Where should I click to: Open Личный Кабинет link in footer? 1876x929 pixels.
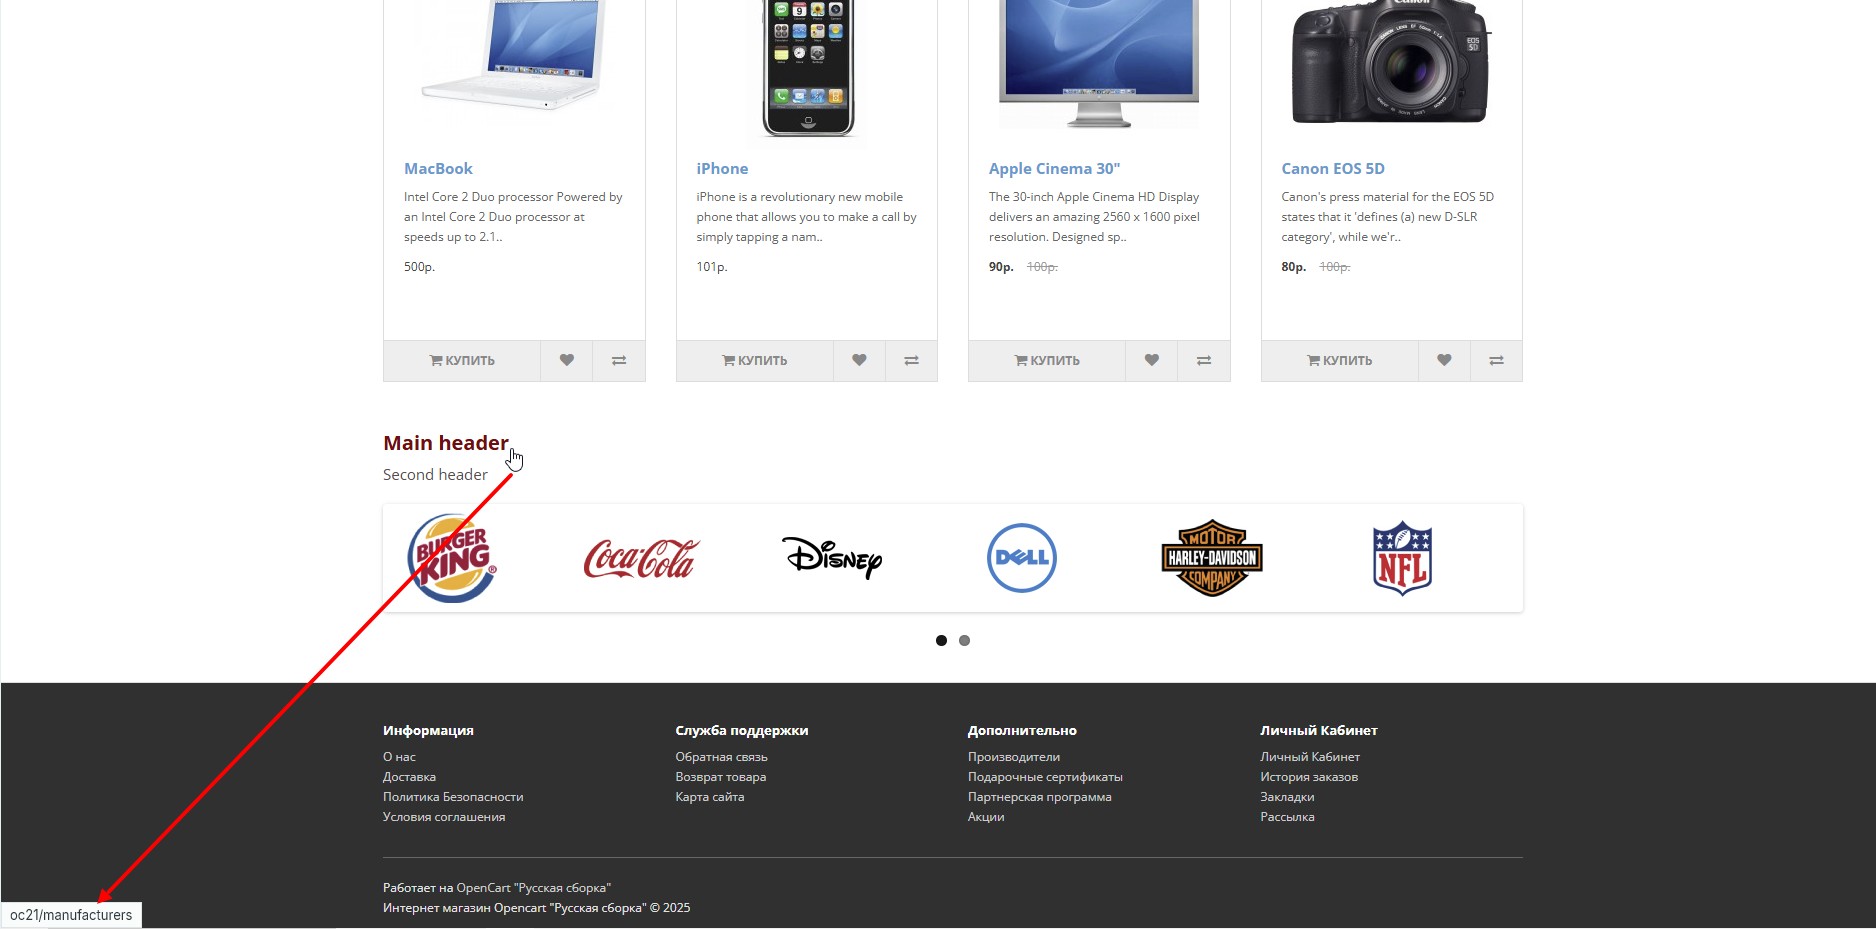(x=1310, y=757)
